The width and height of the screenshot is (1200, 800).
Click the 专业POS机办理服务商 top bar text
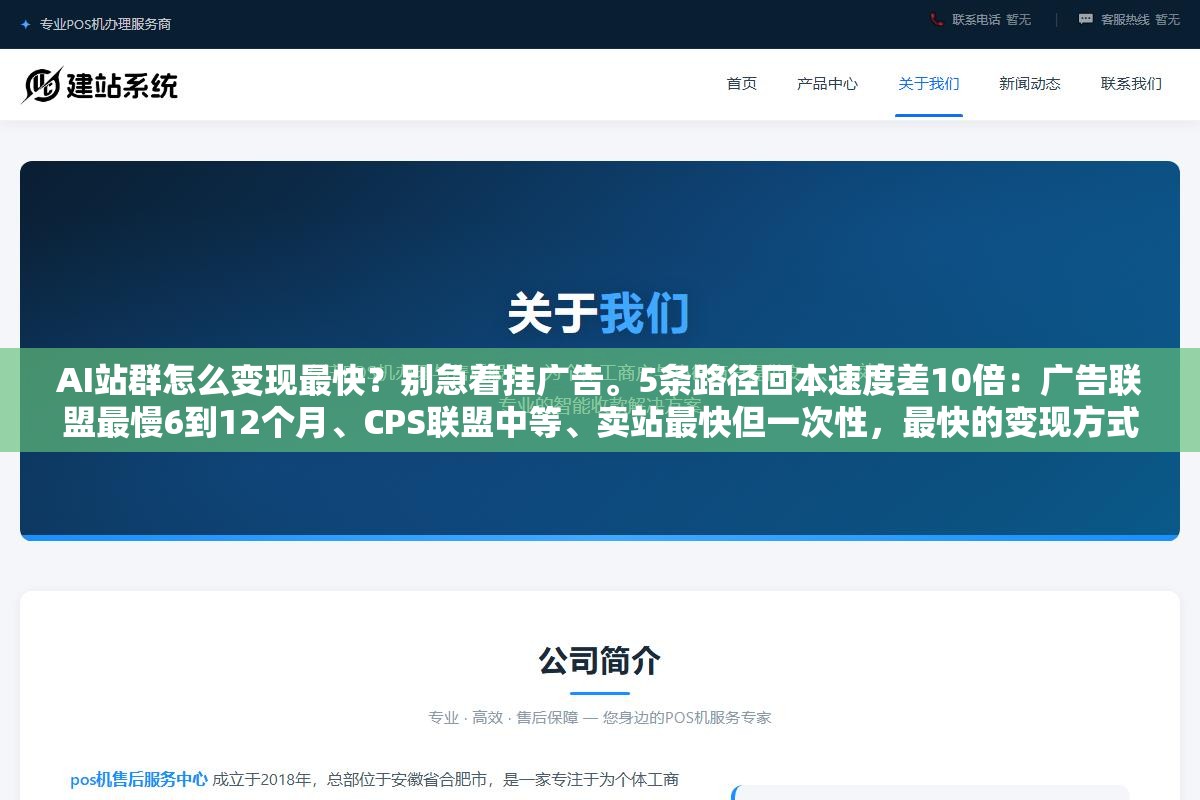tap(105, 24)
